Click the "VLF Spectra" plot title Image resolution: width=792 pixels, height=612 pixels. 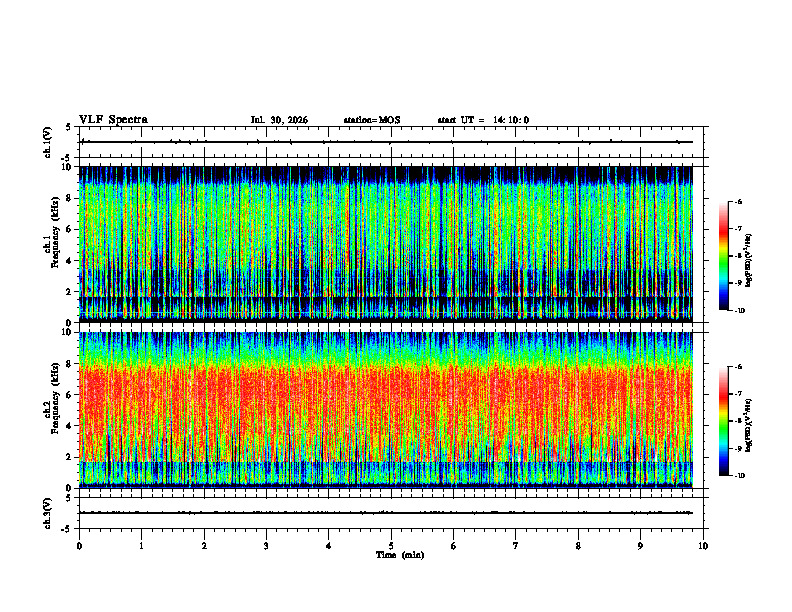click(x=114, y=120)
